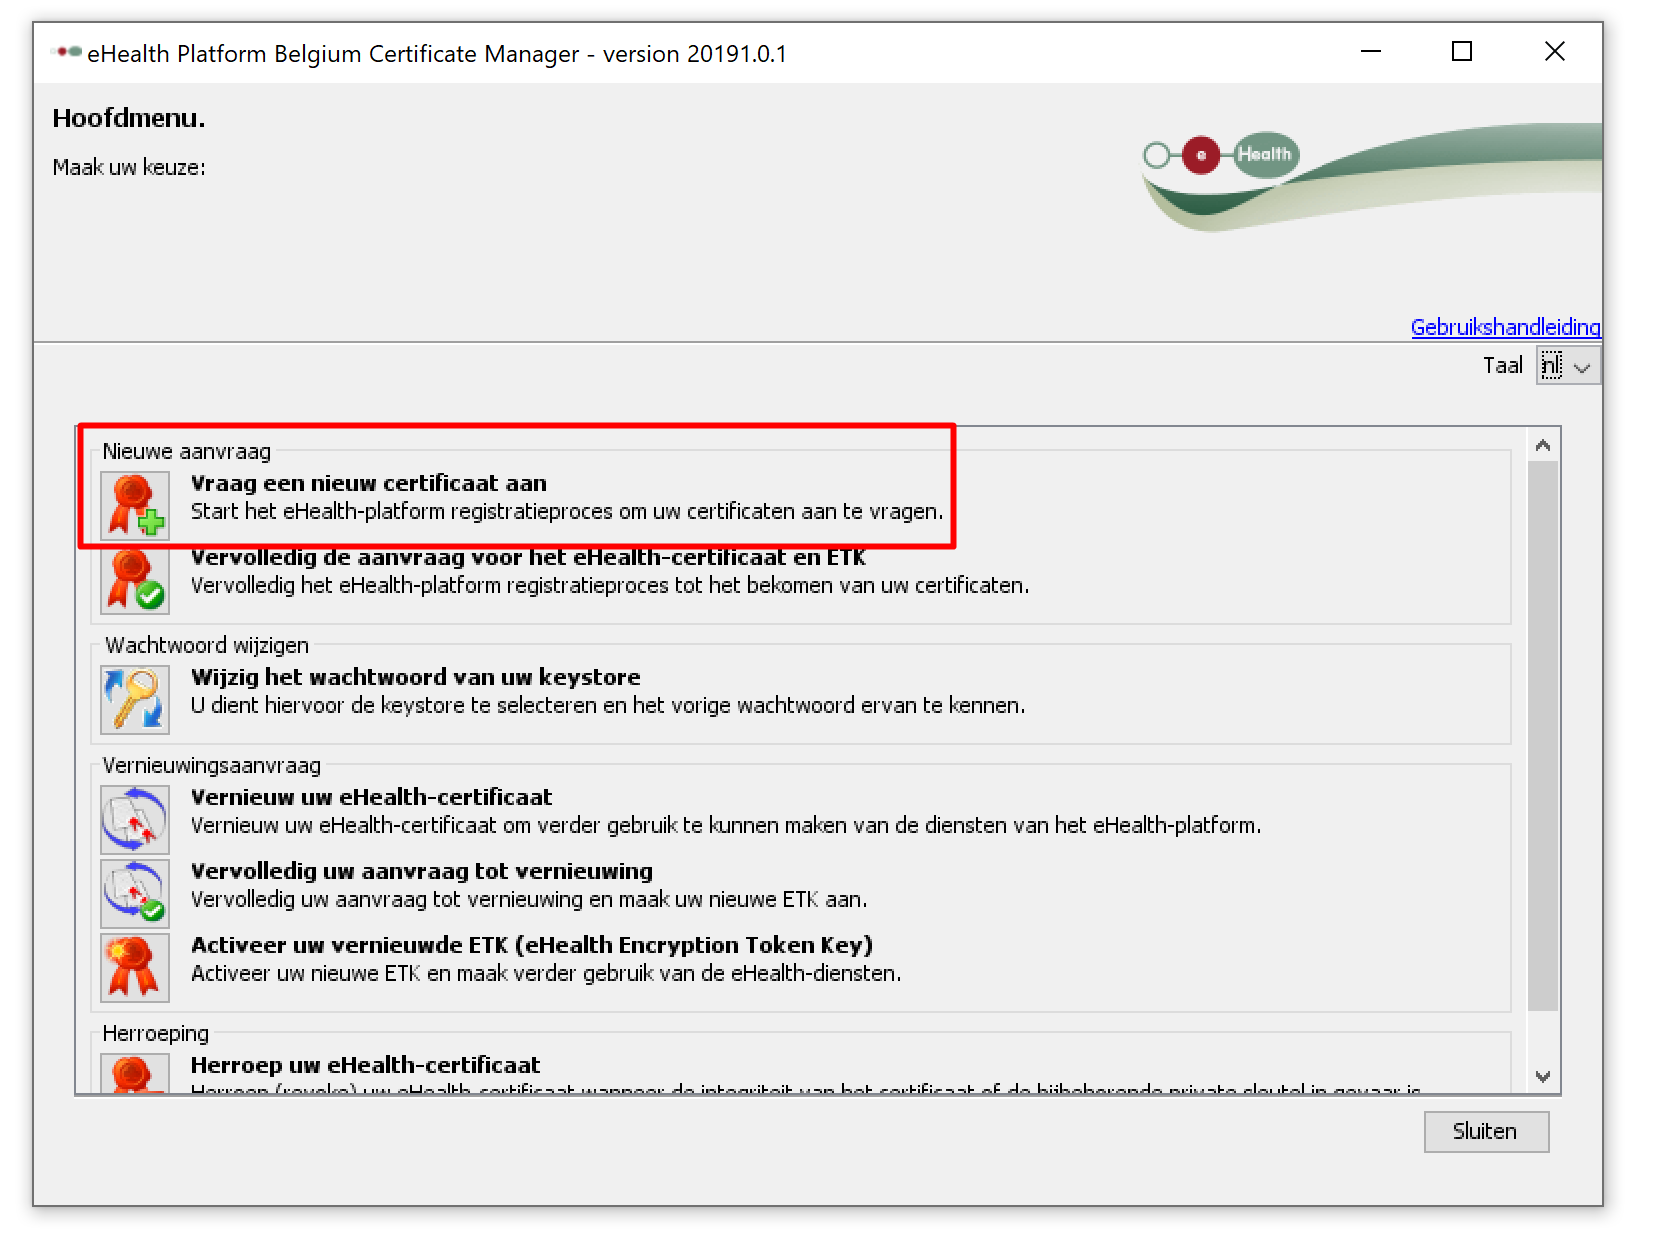The width and height of the screenshot is (1661, 1251).
Task: Select 'Activeer uw vernieuwde ETK' option
Action: click(531, 945)
